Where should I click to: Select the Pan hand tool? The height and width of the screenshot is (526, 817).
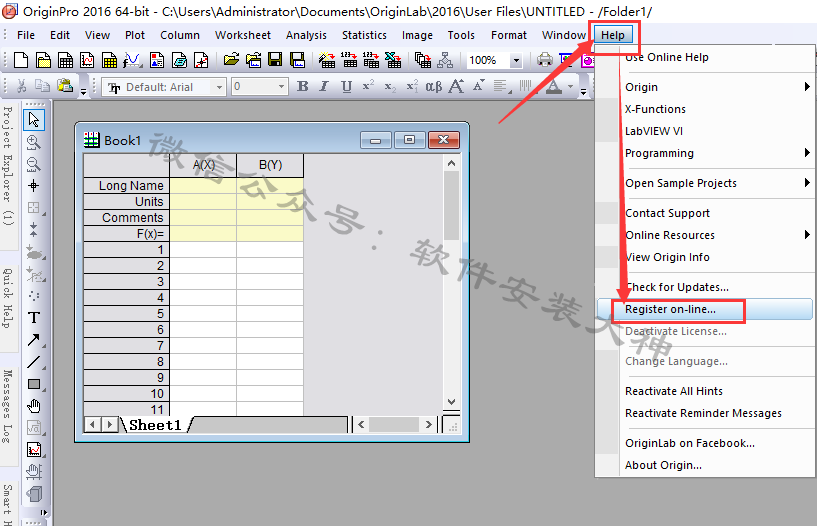34,406
